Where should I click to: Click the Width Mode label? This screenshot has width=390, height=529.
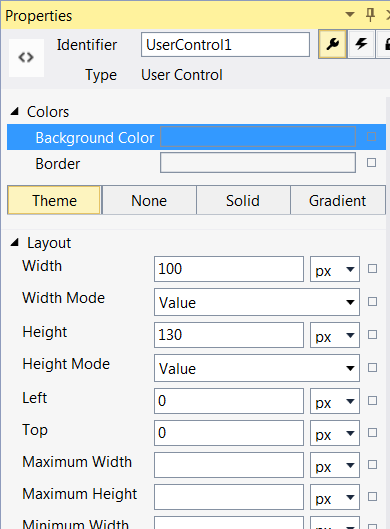click(x=63, y=298)
